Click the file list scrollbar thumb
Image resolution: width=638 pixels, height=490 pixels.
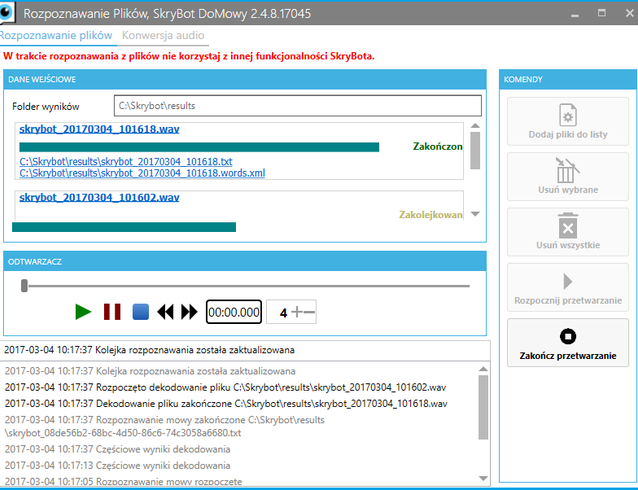[475, 150]
